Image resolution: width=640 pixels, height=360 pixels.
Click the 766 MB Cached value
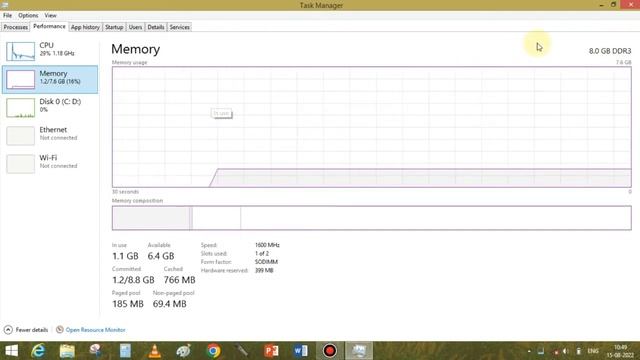coord(179,280)
